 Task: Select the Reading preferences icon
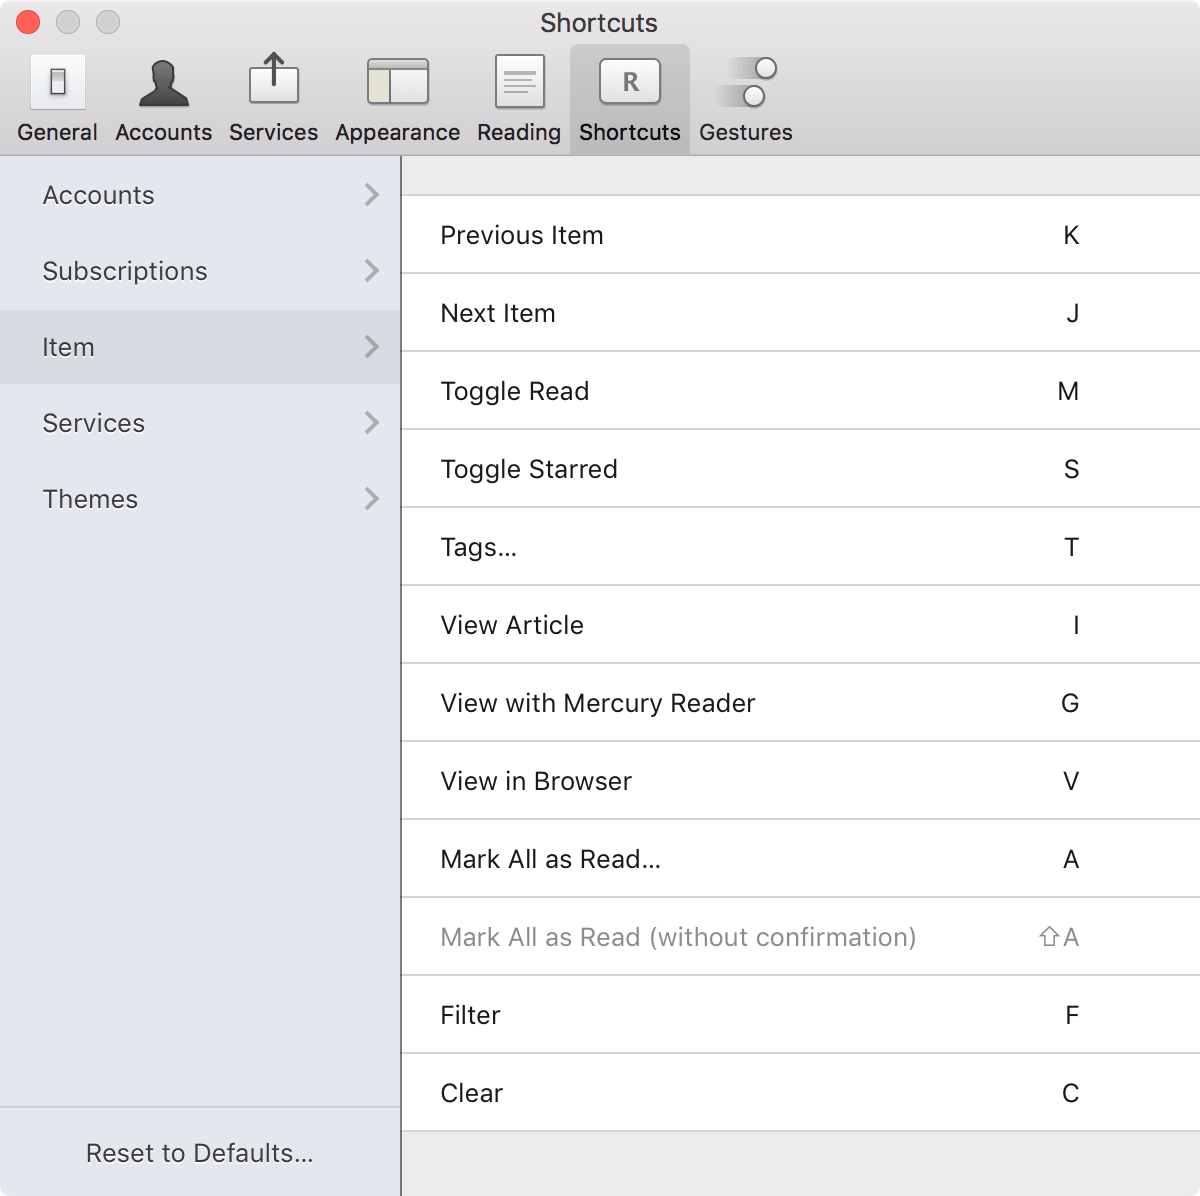[x=517, y=95]
